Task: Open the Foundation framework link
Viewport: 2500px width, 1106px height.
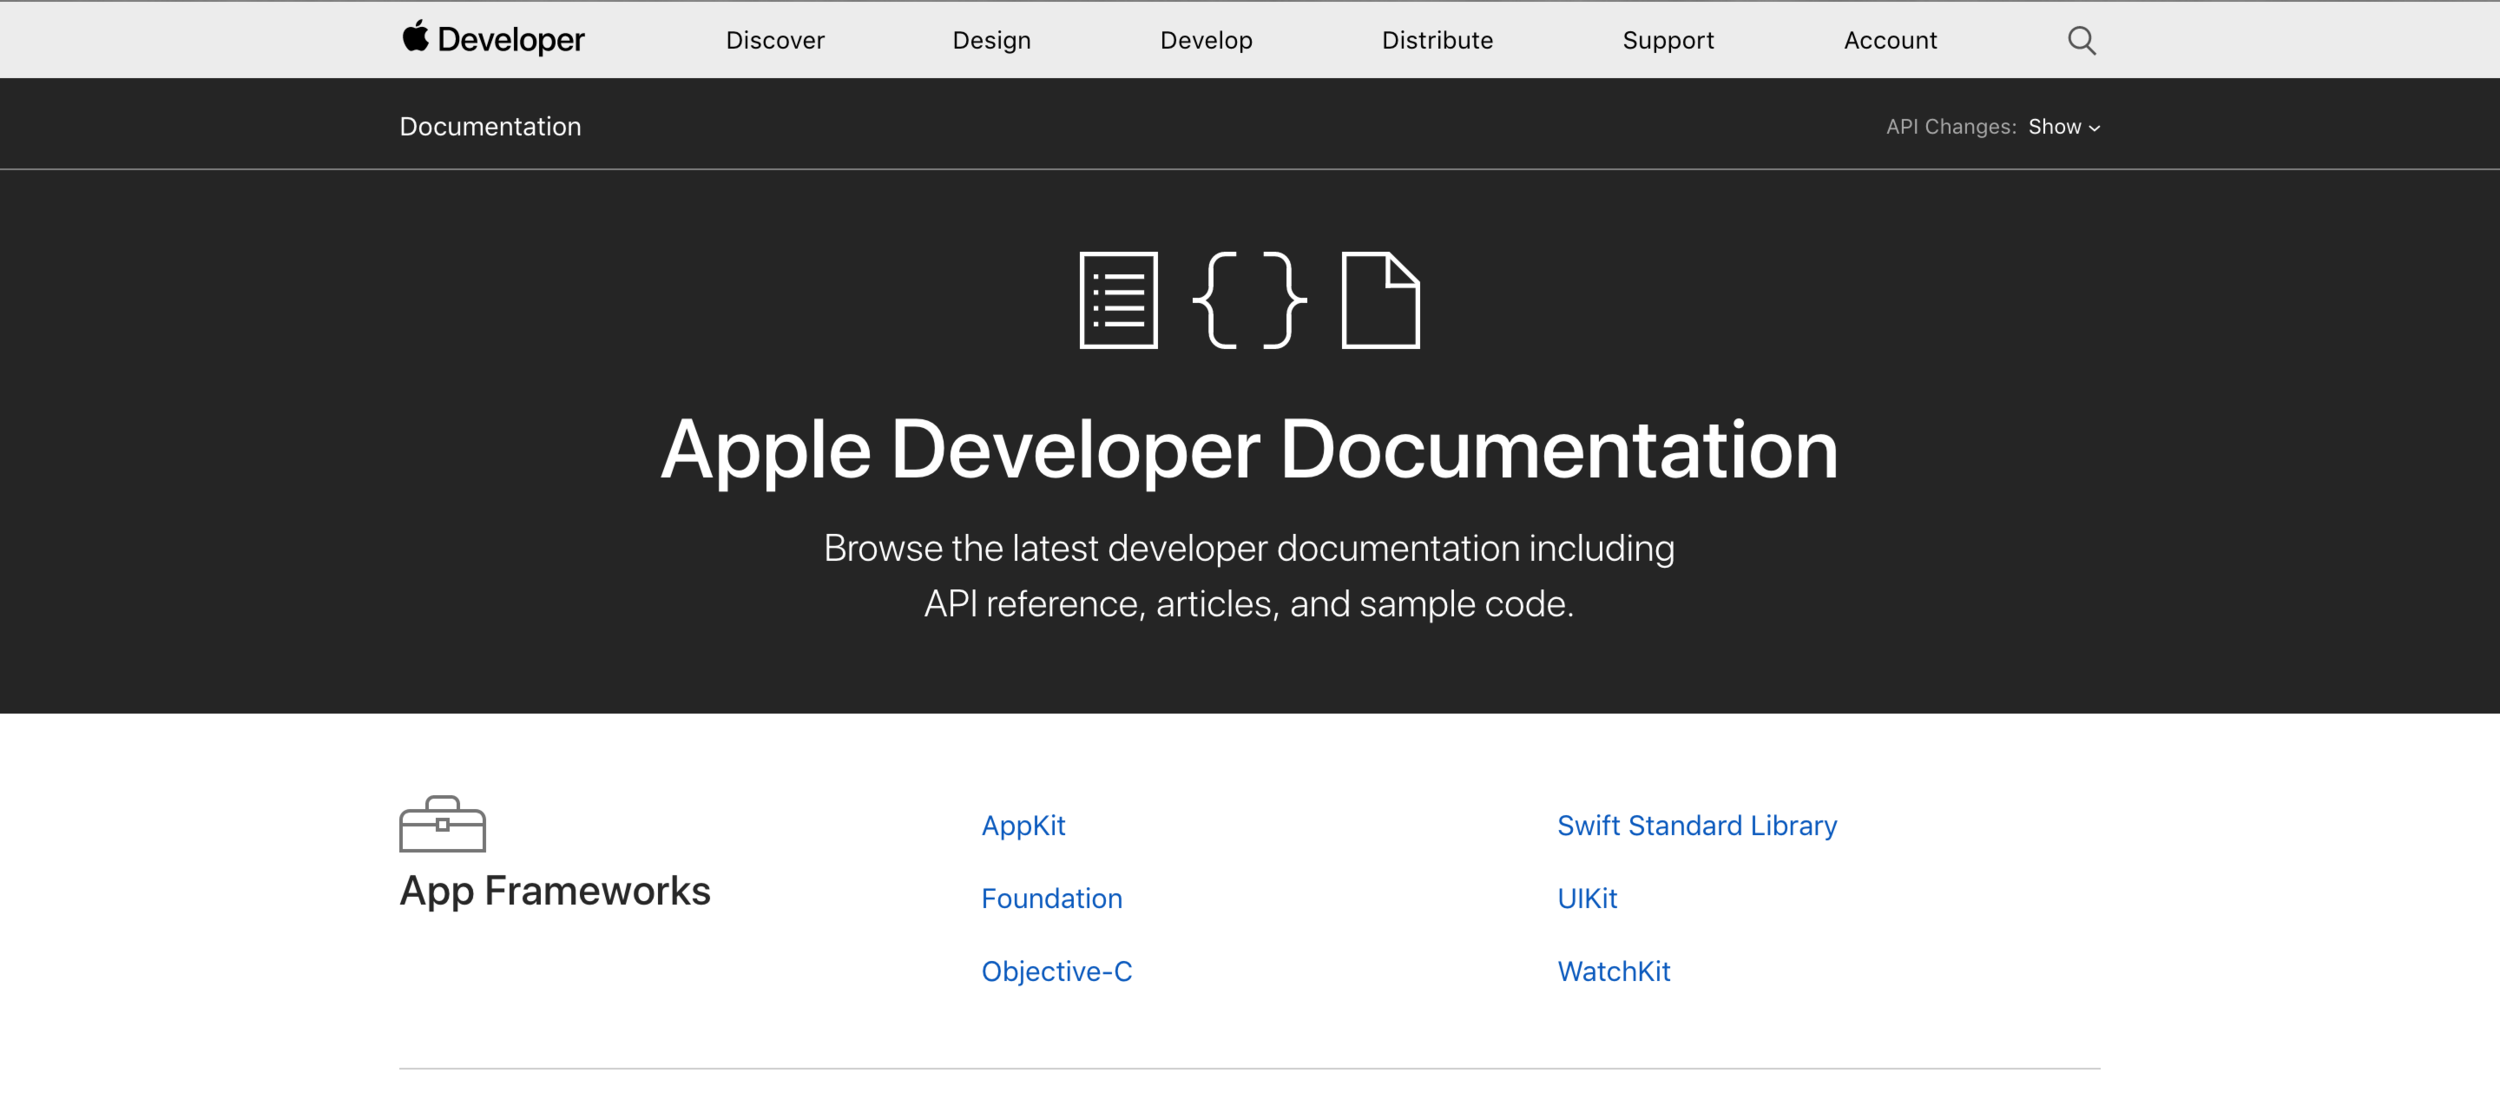Action: 1051,898
